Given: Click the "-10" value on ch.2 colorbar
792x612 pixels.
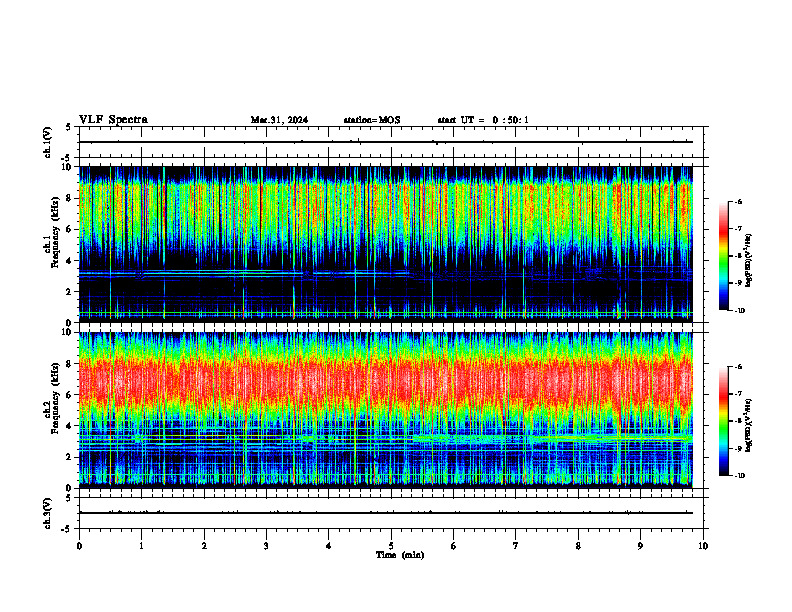Looking at the screenshot, I should coord(739,476).
